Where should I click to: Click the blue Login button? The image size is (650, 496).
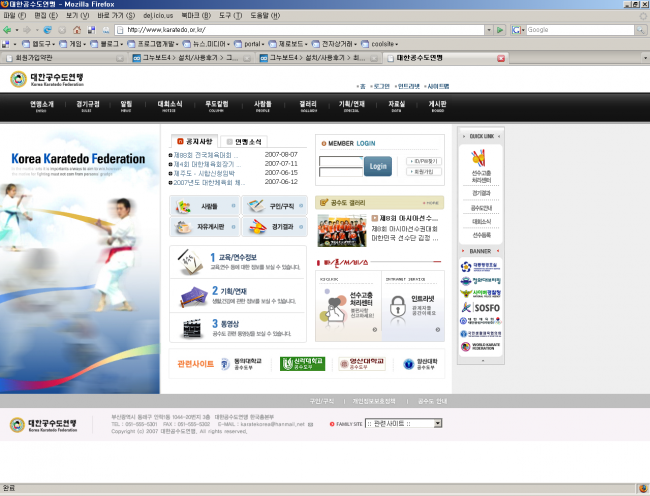point(378,166)
